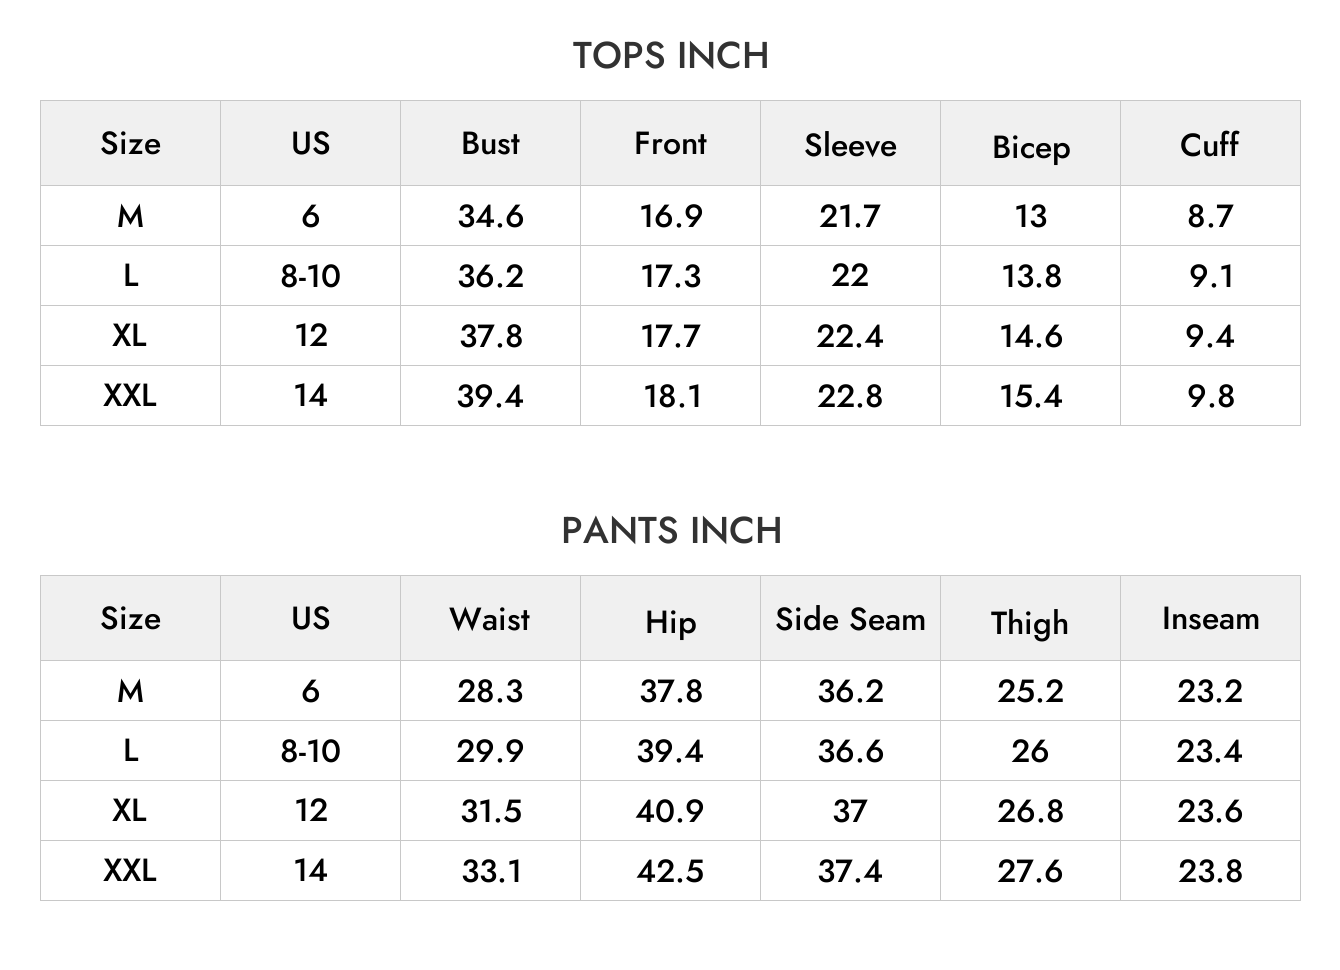Select the 40.9 hip measurement cell

click(x=670, y=811)
